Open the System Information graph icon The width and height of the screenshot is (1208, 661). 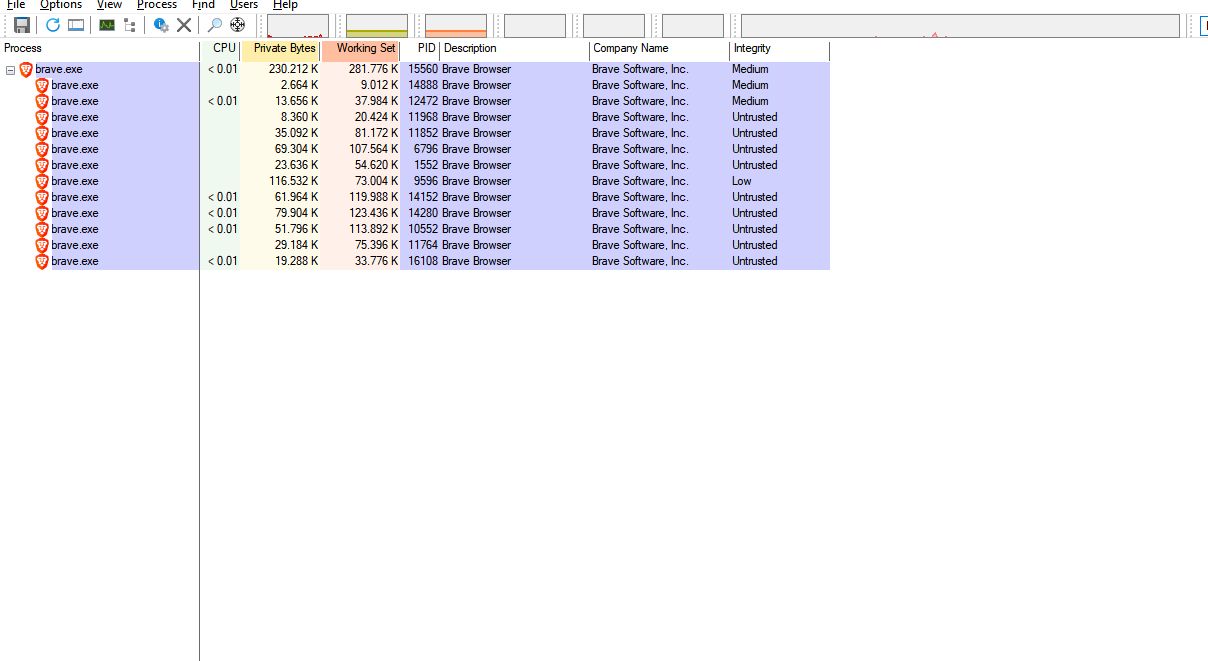[107, 25]
